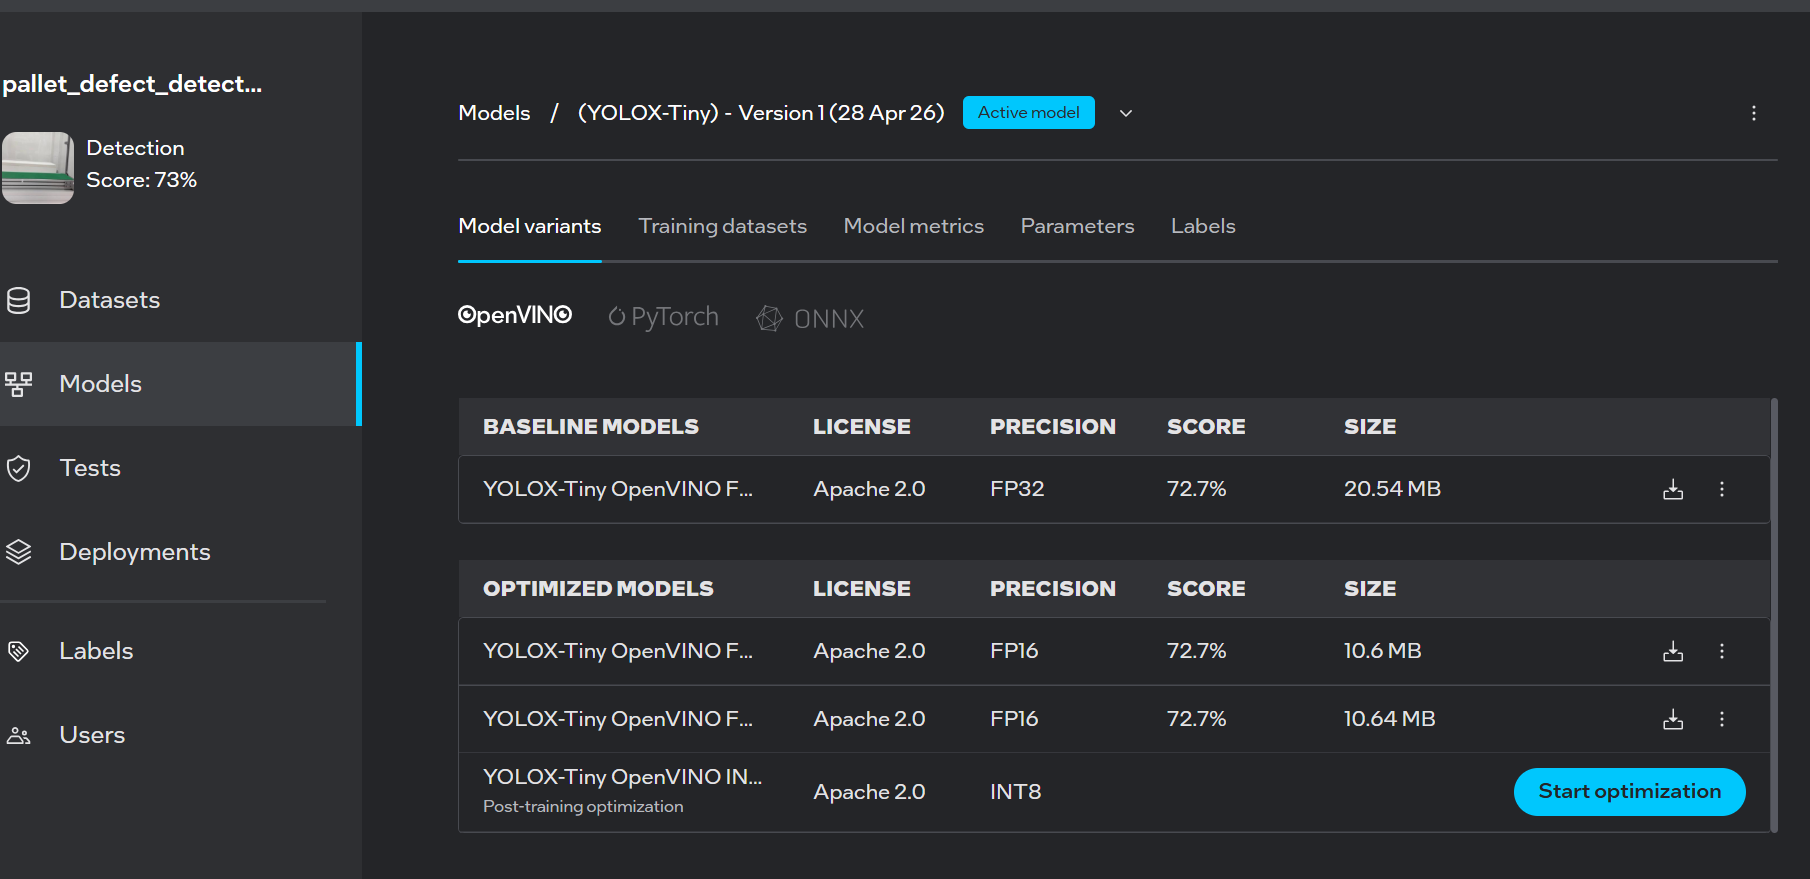Open the Training datasets tab

point(723,226)
